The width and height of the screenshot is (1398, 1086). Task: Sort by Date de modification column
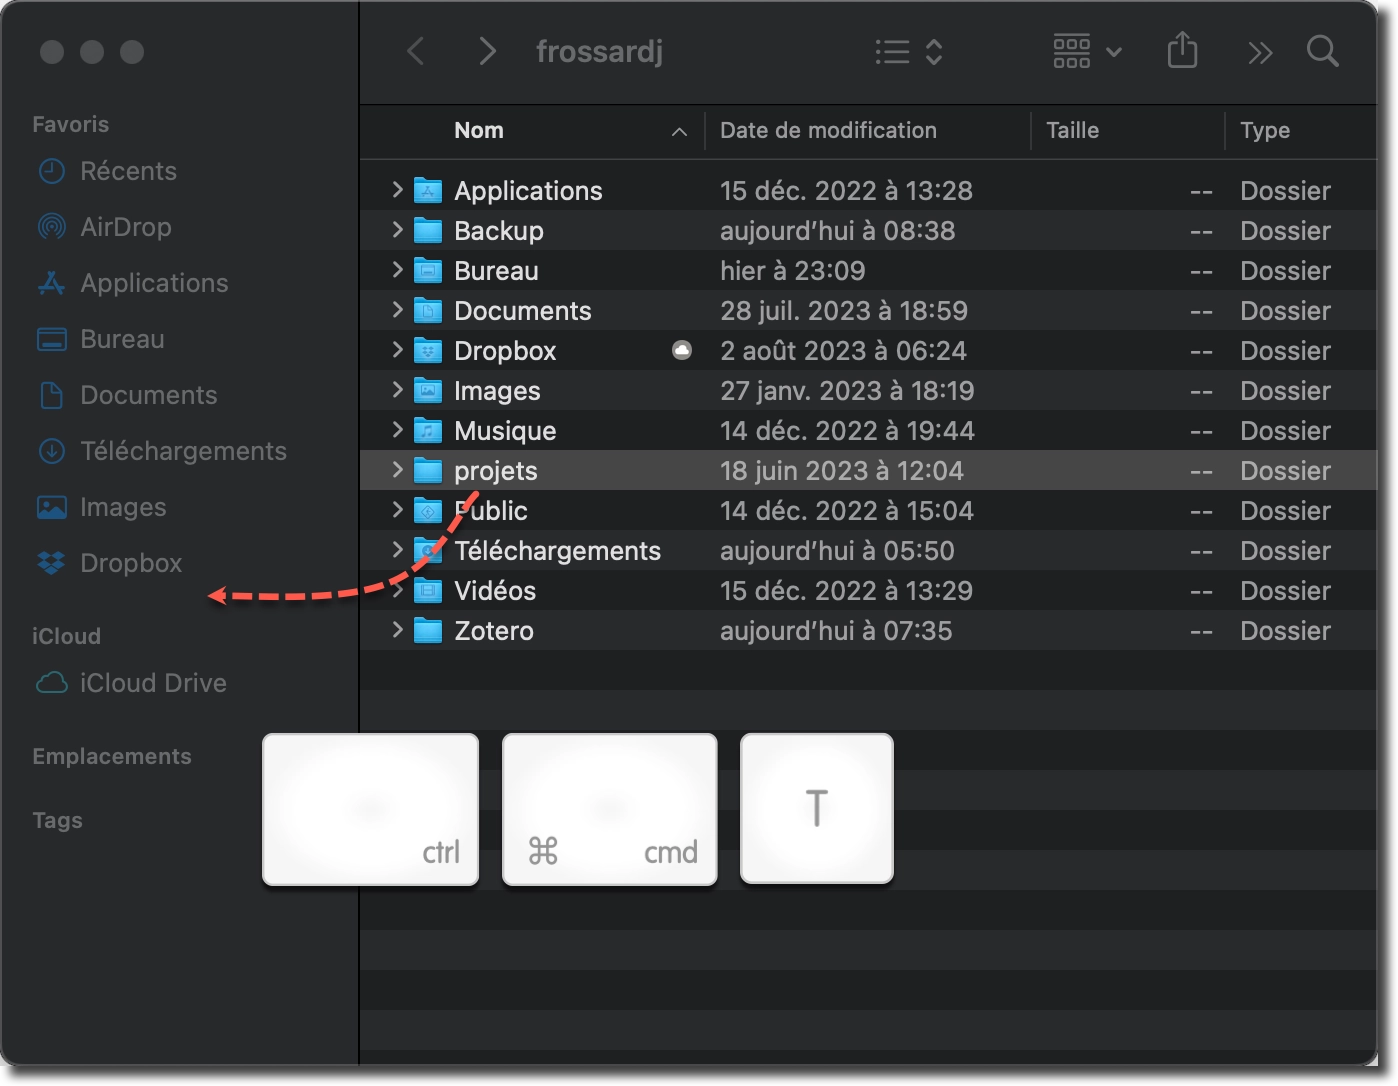[828, 130]
